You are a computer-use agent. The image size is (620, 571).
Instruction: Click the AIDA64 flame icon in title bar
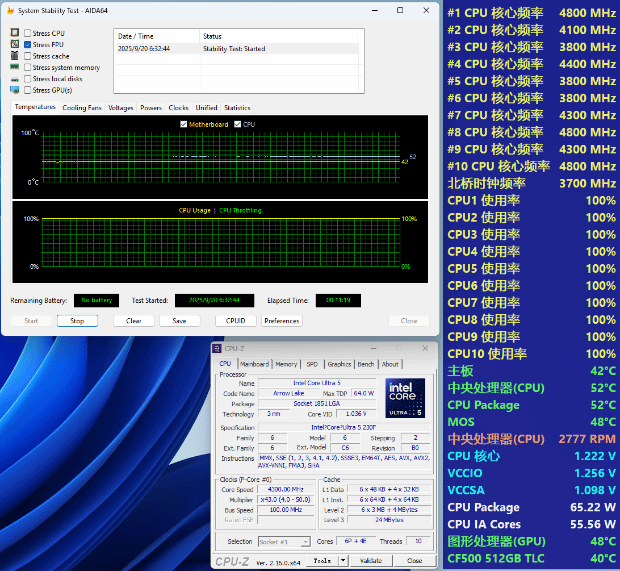[11, 11]
